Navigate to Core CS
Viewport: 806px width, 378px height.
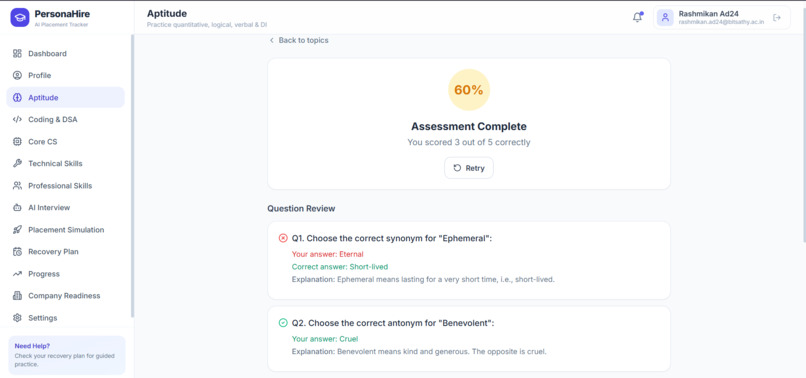pos(65,141)
